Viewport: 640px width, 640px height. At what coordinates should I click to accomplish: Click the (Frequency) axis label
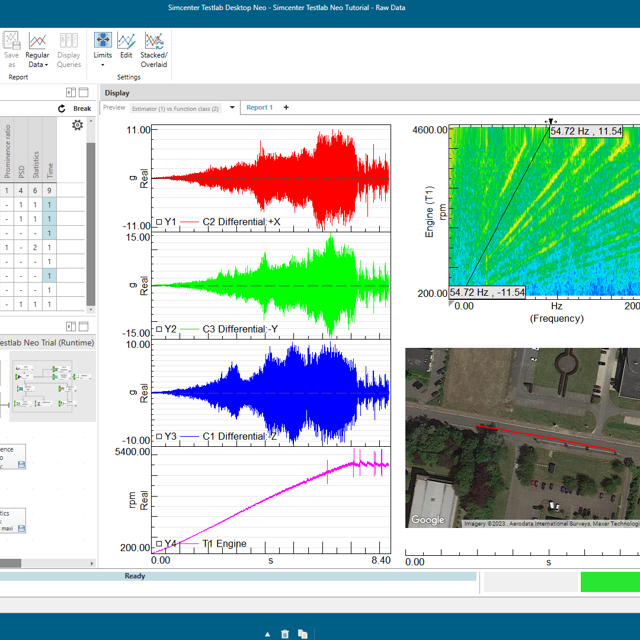click(x=557, y=318)
